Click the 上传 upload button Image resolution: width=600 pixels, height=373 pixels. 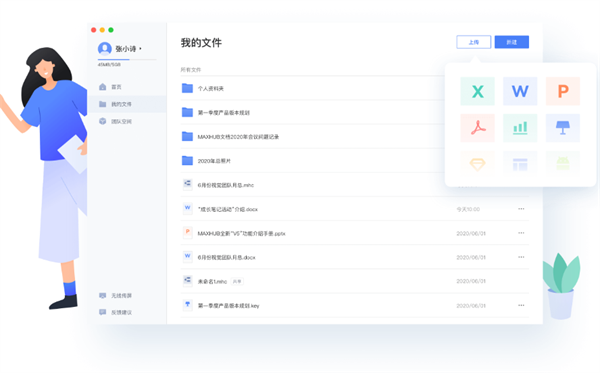(473, 42)
